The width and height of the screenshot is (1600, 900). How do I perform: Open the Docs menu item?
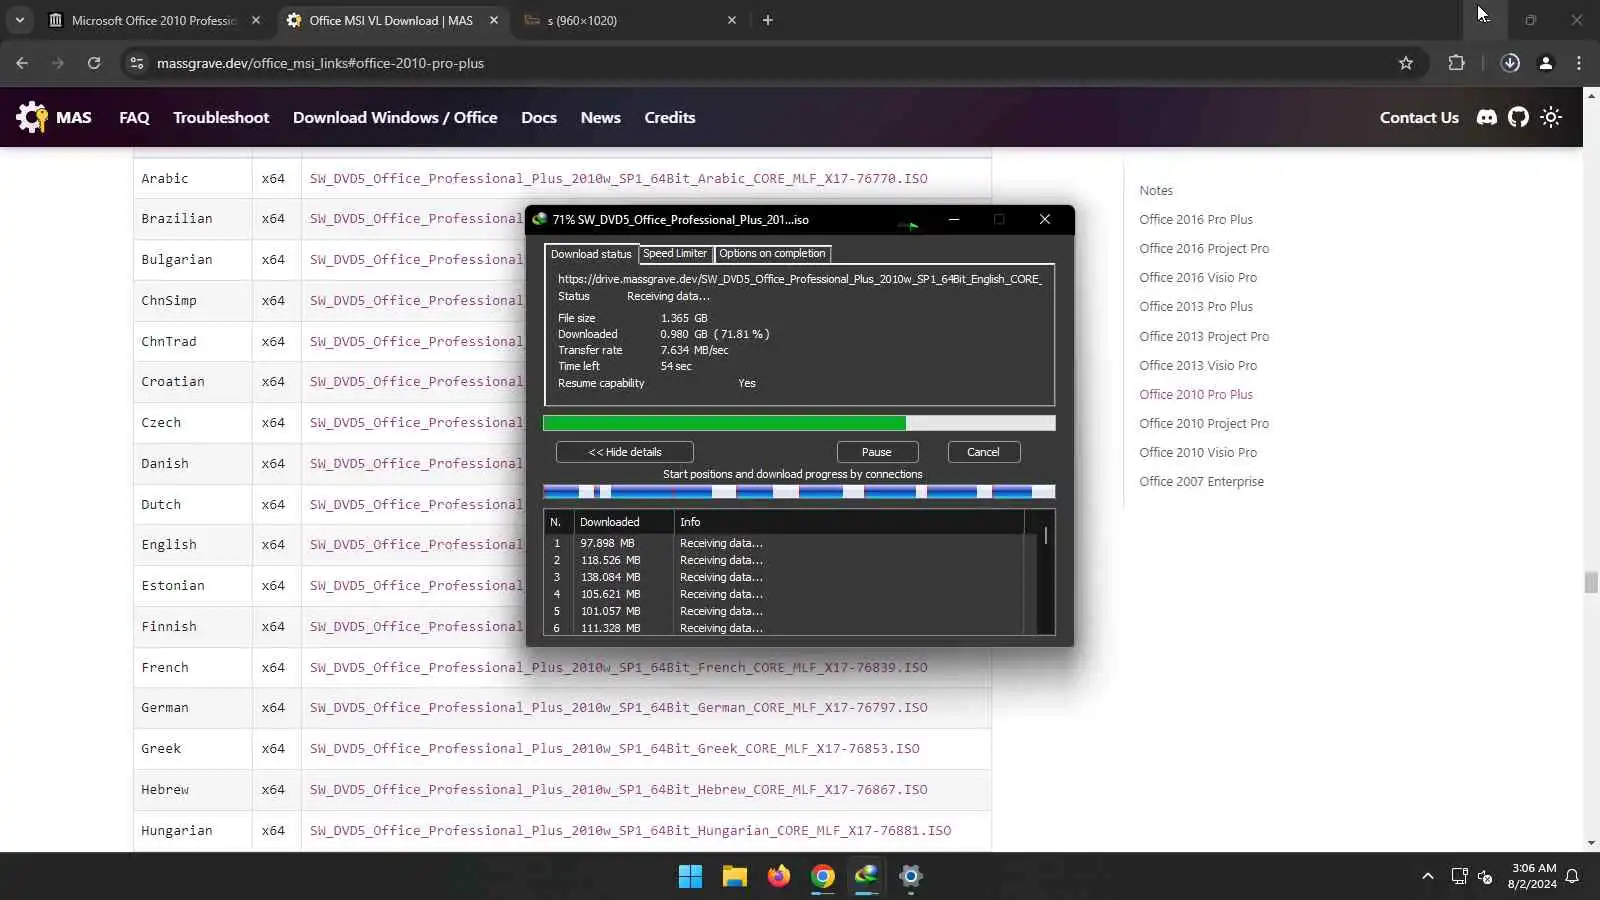point(539,117)
